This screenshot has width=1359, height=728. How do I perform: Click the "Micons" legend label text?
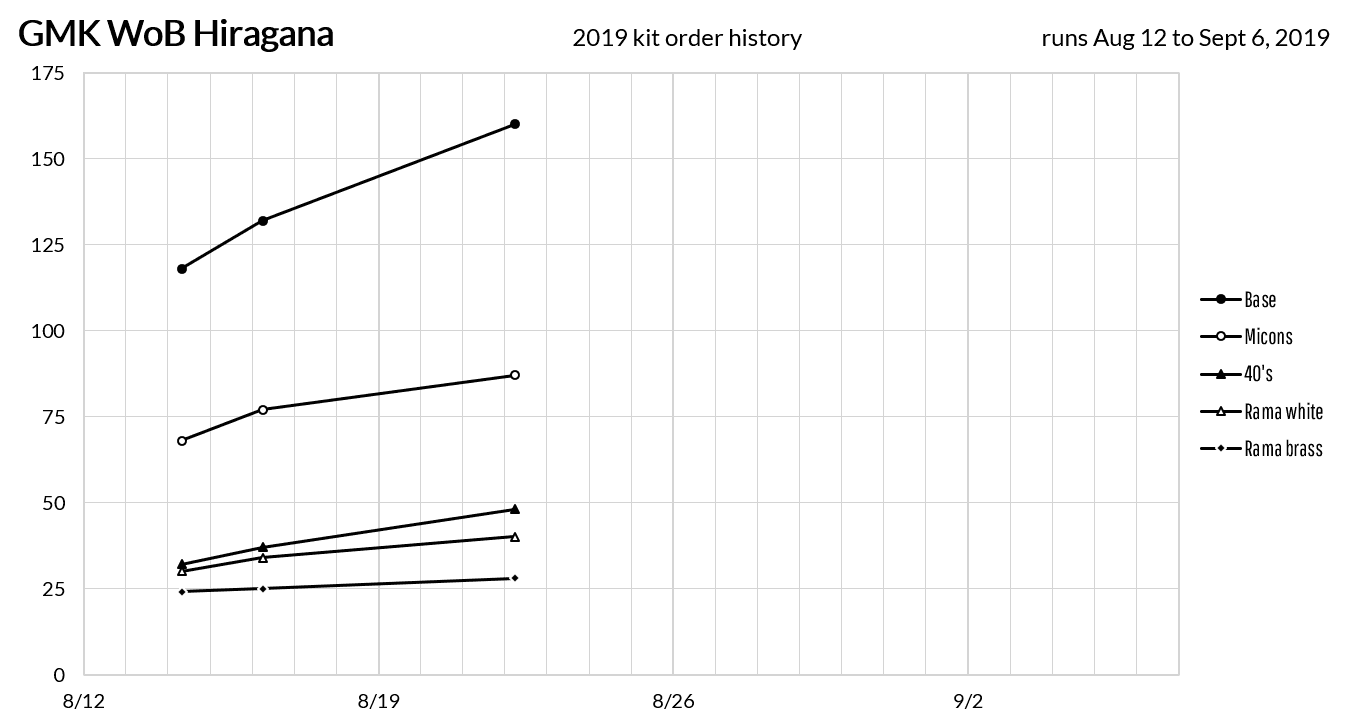1268,336
